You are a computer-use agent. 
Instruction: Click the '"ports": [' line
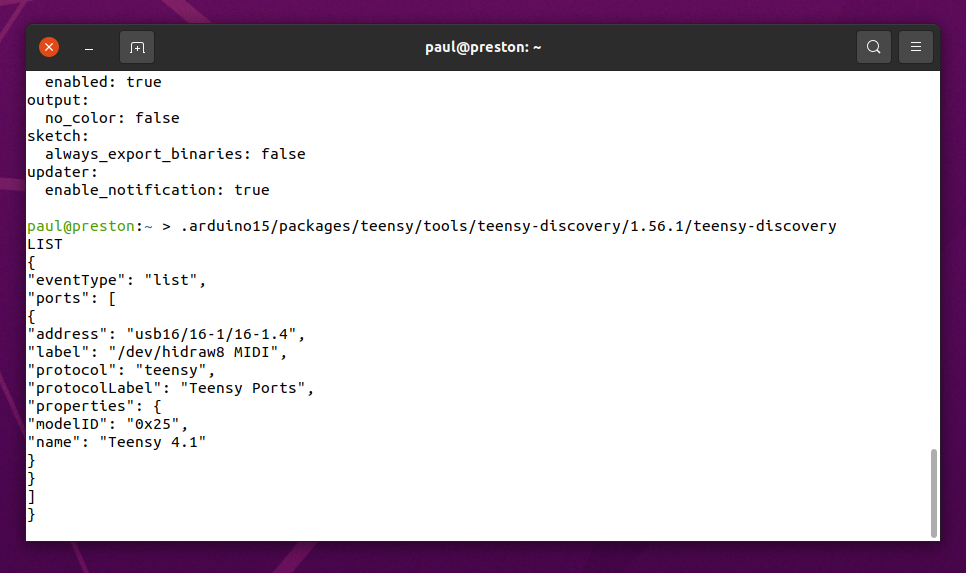point(71,298)
